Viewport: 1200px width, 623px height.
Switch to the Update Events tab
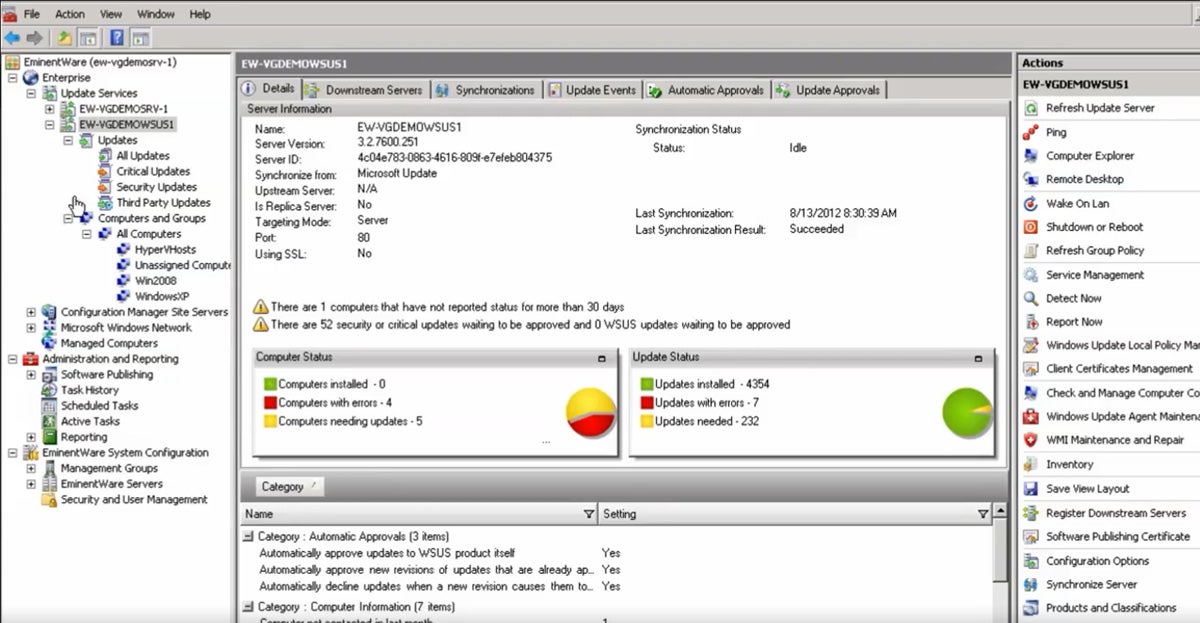click(593, 90)
